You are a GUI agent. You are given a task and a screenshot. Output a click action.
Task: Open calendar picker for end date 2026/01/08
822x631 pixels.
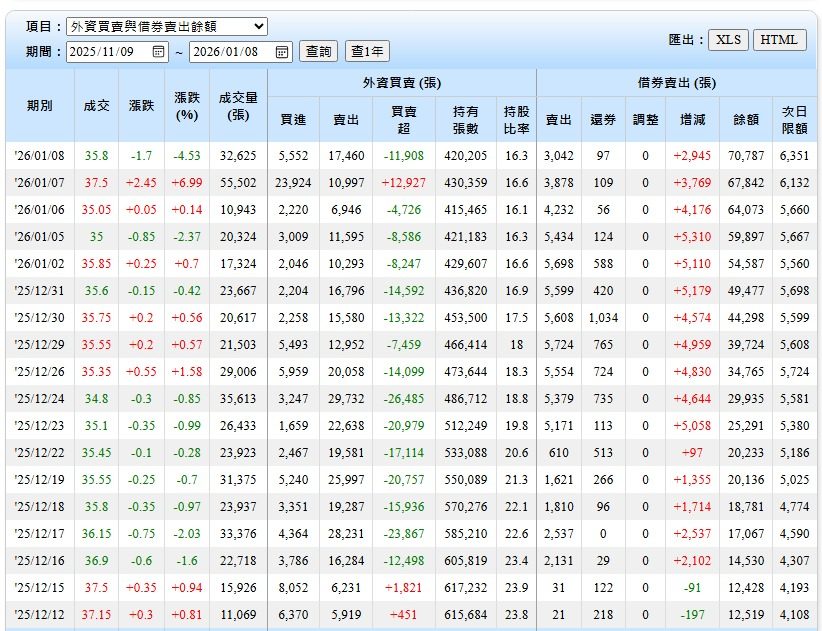pyautogui.click(x=282, y=51)
